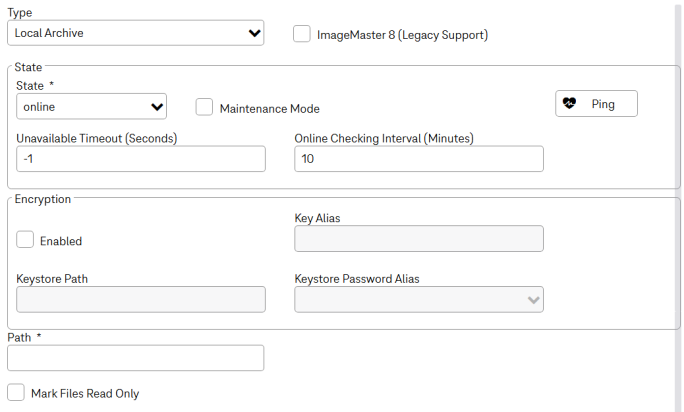
Task: Click the Ping button
Action: click(x=596, y=103)
